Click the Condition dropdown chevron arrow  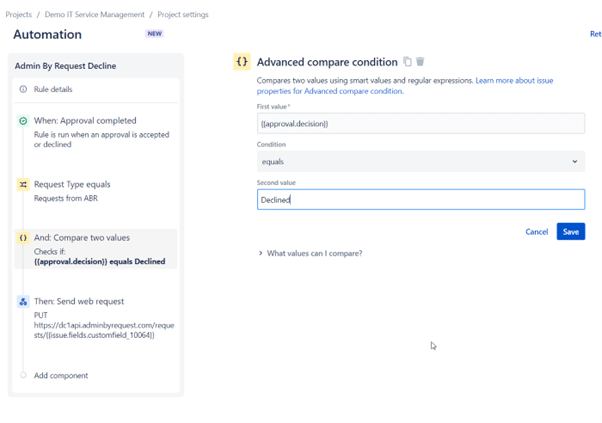(x=575, y=162)
